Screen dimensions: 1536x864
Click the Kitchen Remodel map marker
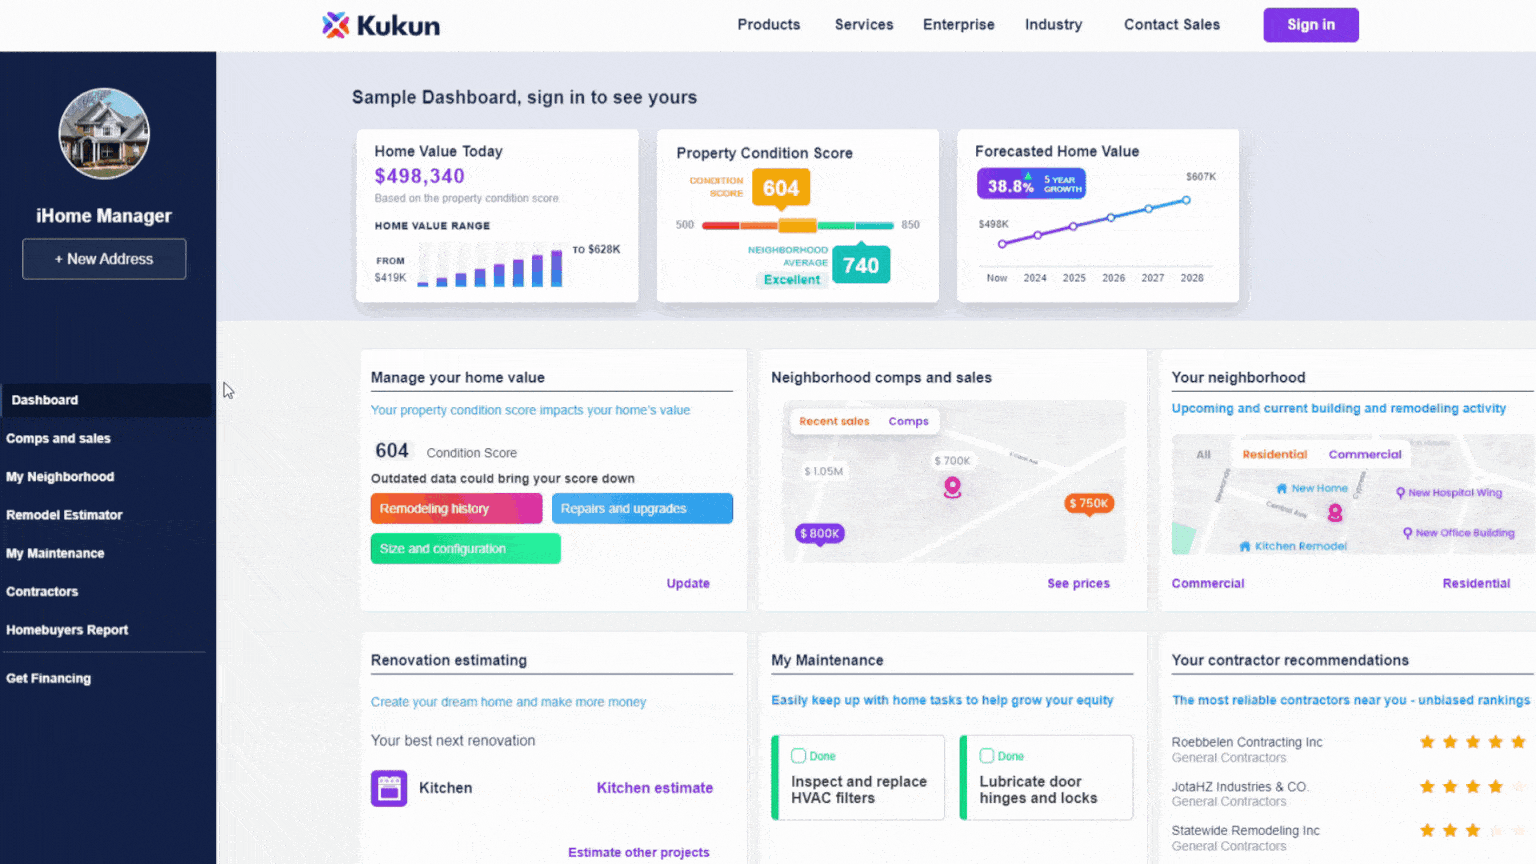[x=1293, y=546]
